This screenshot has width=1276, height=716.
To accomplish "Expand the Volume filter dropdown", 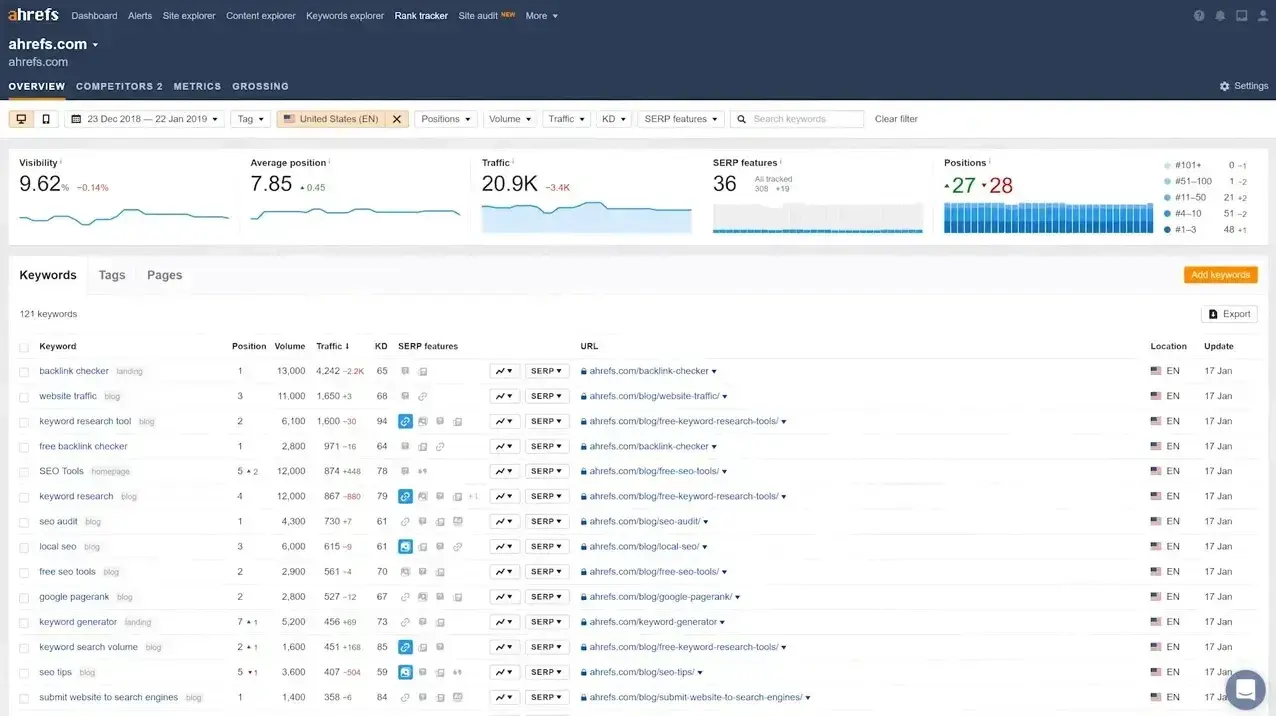I will pyautogui.click(x=510, y=118).
